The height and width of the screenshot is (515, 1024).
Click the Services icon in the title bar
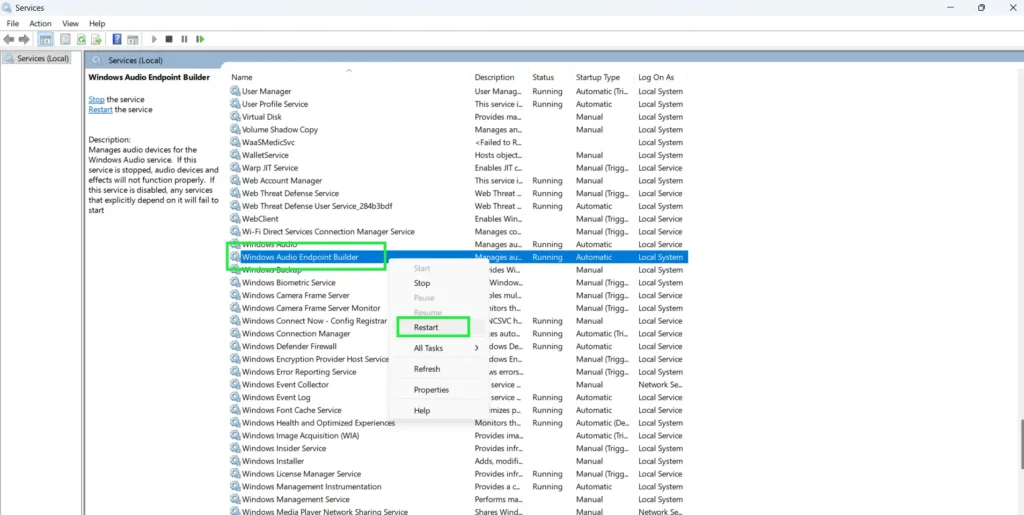point(7,7)
